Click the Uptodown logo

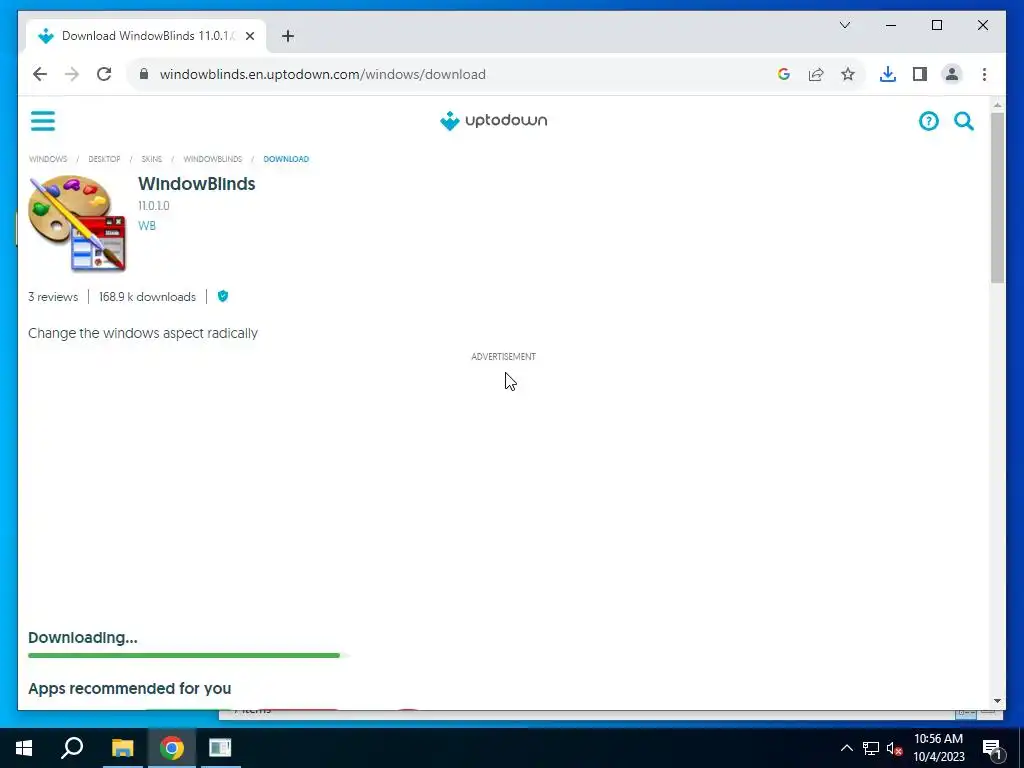pyautogui.click(x=493, y=121)
